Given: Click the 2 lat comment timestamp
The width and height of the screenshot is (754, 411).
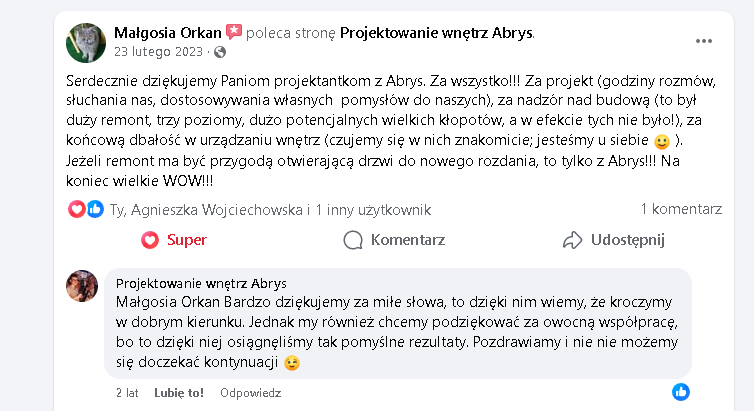Looking at the screenshot, I should 126,393.
